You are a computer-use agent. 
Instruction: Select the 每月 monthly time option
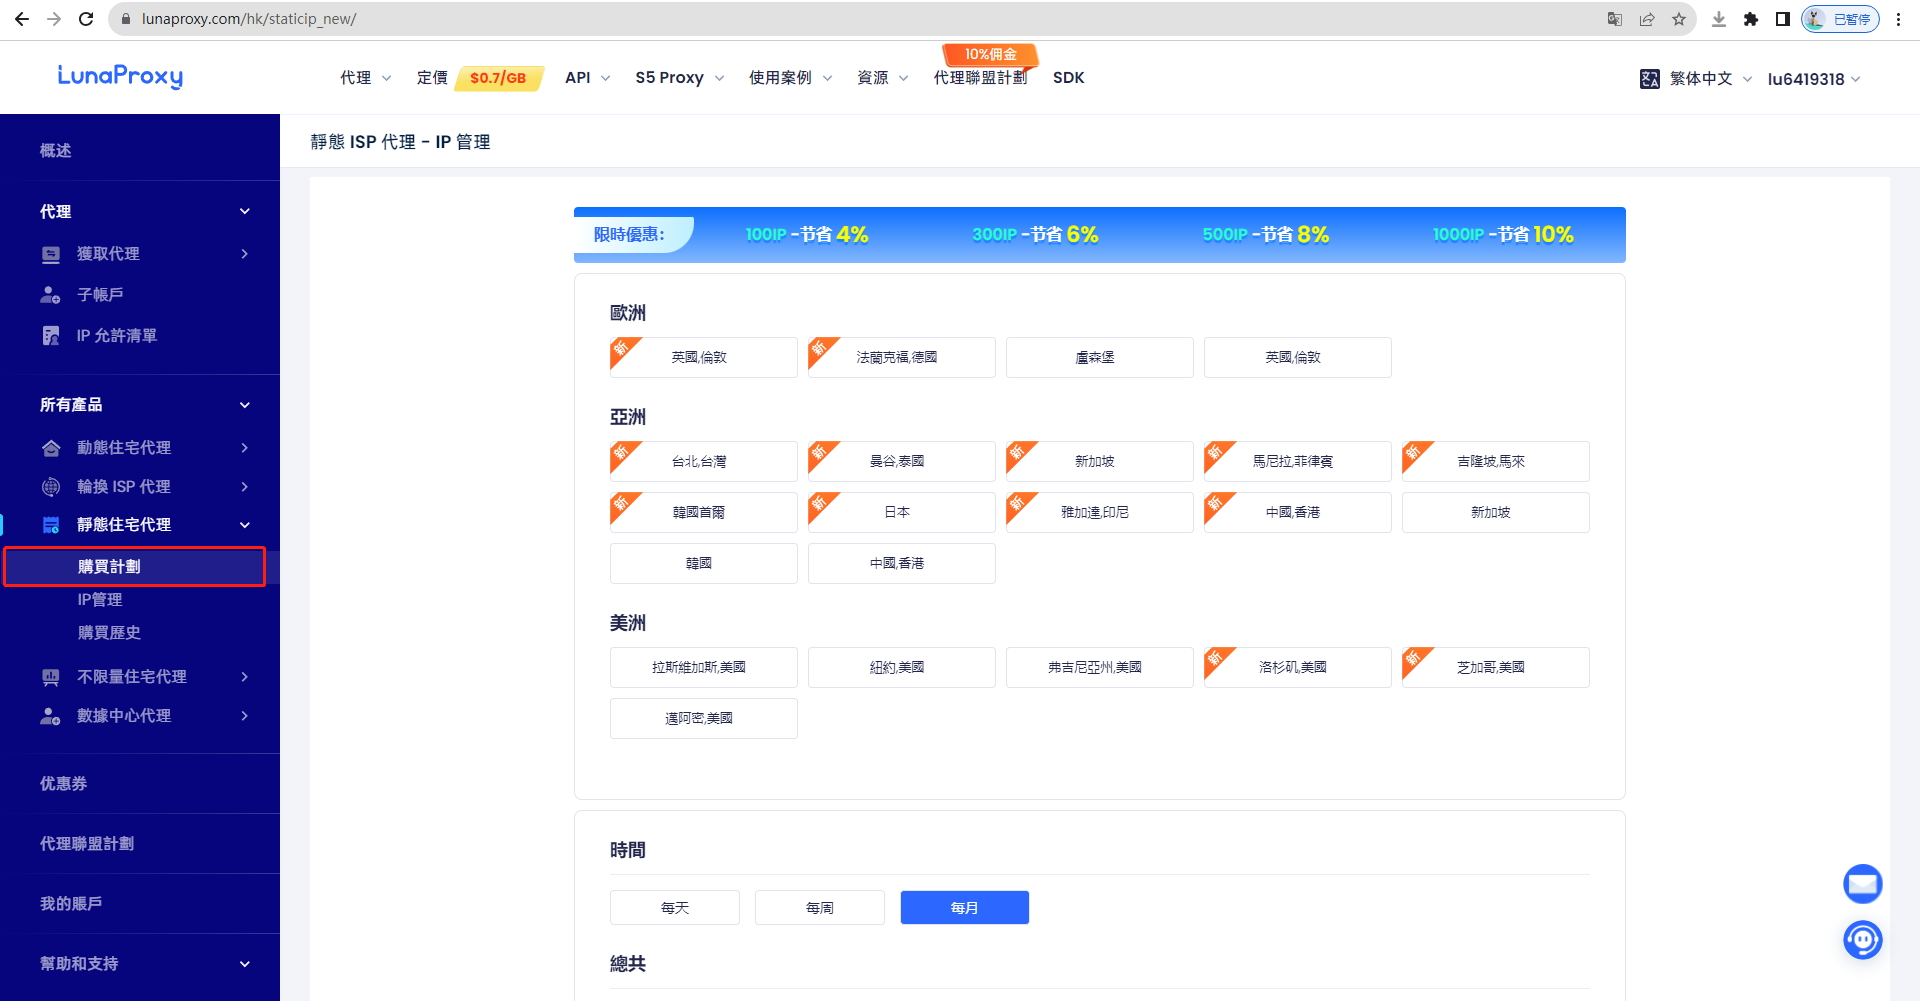click(964, 908)
